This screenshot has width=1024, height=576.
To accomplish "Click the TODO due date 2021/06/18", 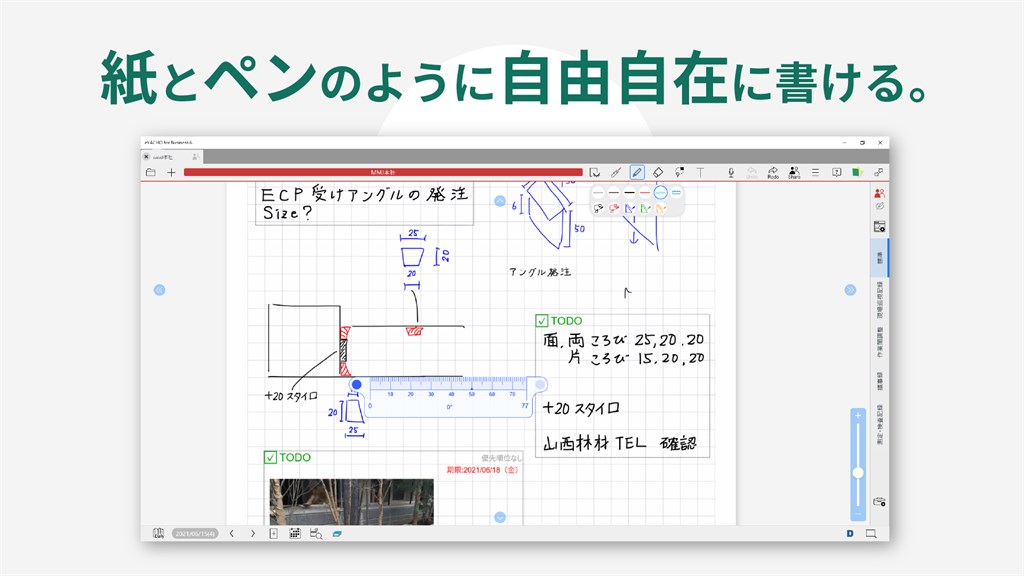I will click(x=483, y=470).
